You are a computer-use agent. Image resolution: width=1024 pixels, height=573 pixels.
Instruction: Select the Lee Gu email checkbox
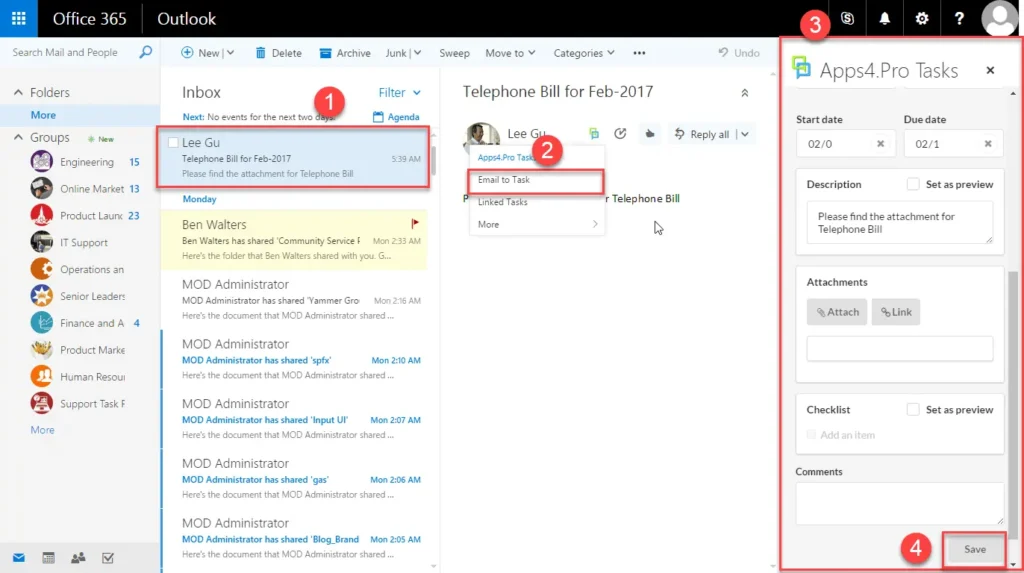click(x=173, y=143)
